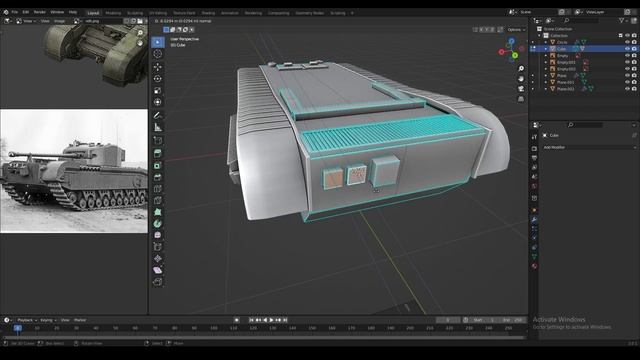Select the Bevel tool

(x=158, y=177)
